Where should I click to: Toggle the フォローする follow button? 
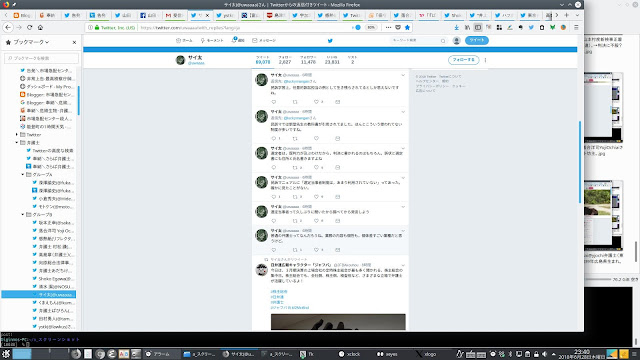[464, 60]
